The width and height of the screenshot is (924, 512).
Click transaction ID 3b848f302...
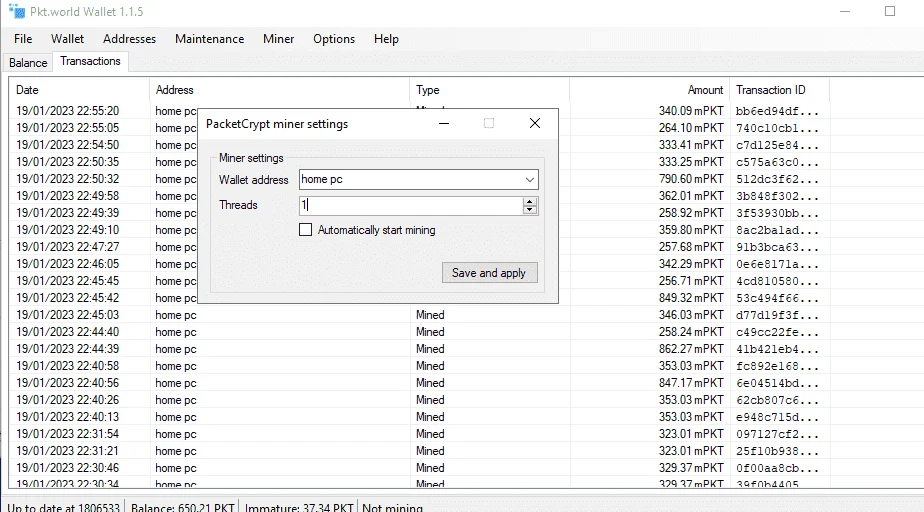(x=777, y=196)
